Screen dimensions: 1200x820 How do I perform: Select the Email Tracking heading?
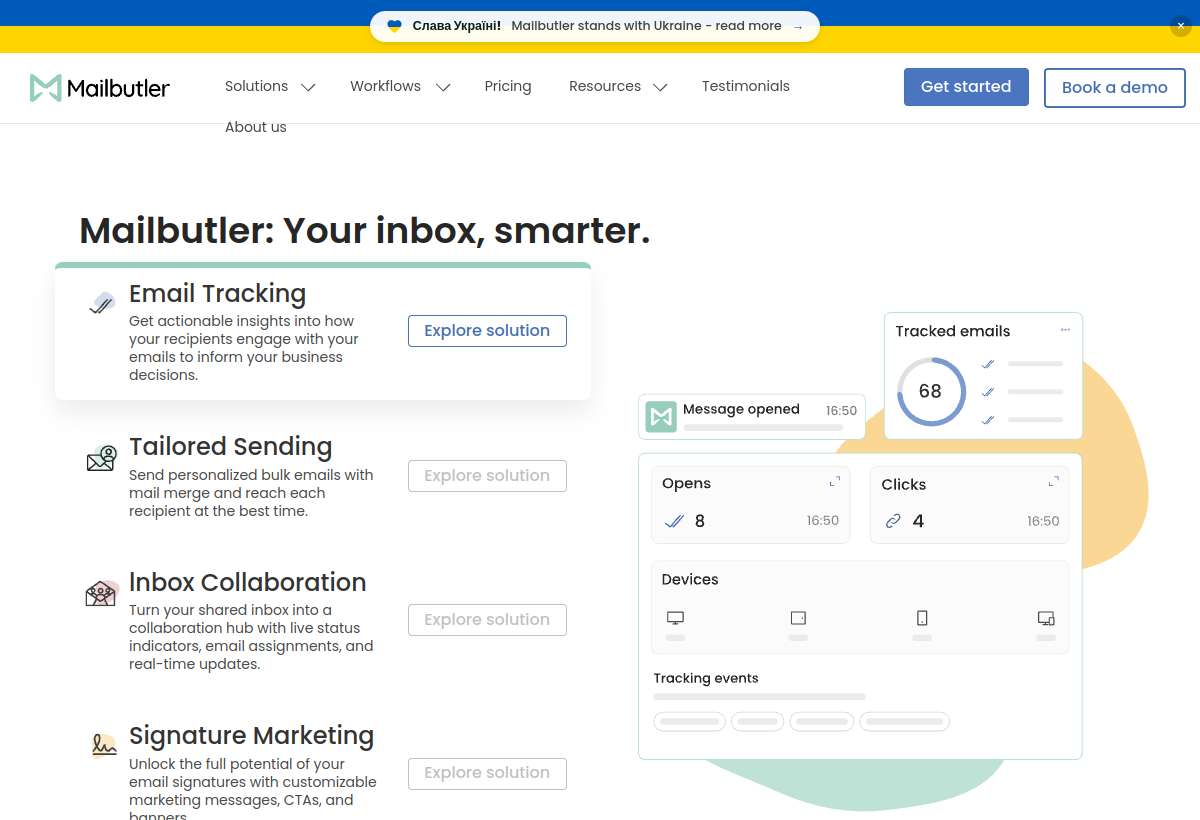point(217,294)
